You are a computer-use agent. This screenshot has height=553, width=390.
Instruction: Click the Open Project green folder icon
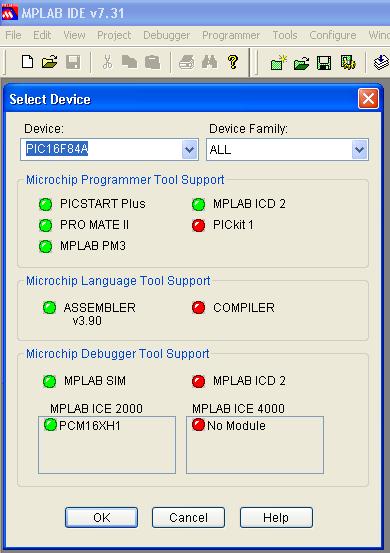301,63
